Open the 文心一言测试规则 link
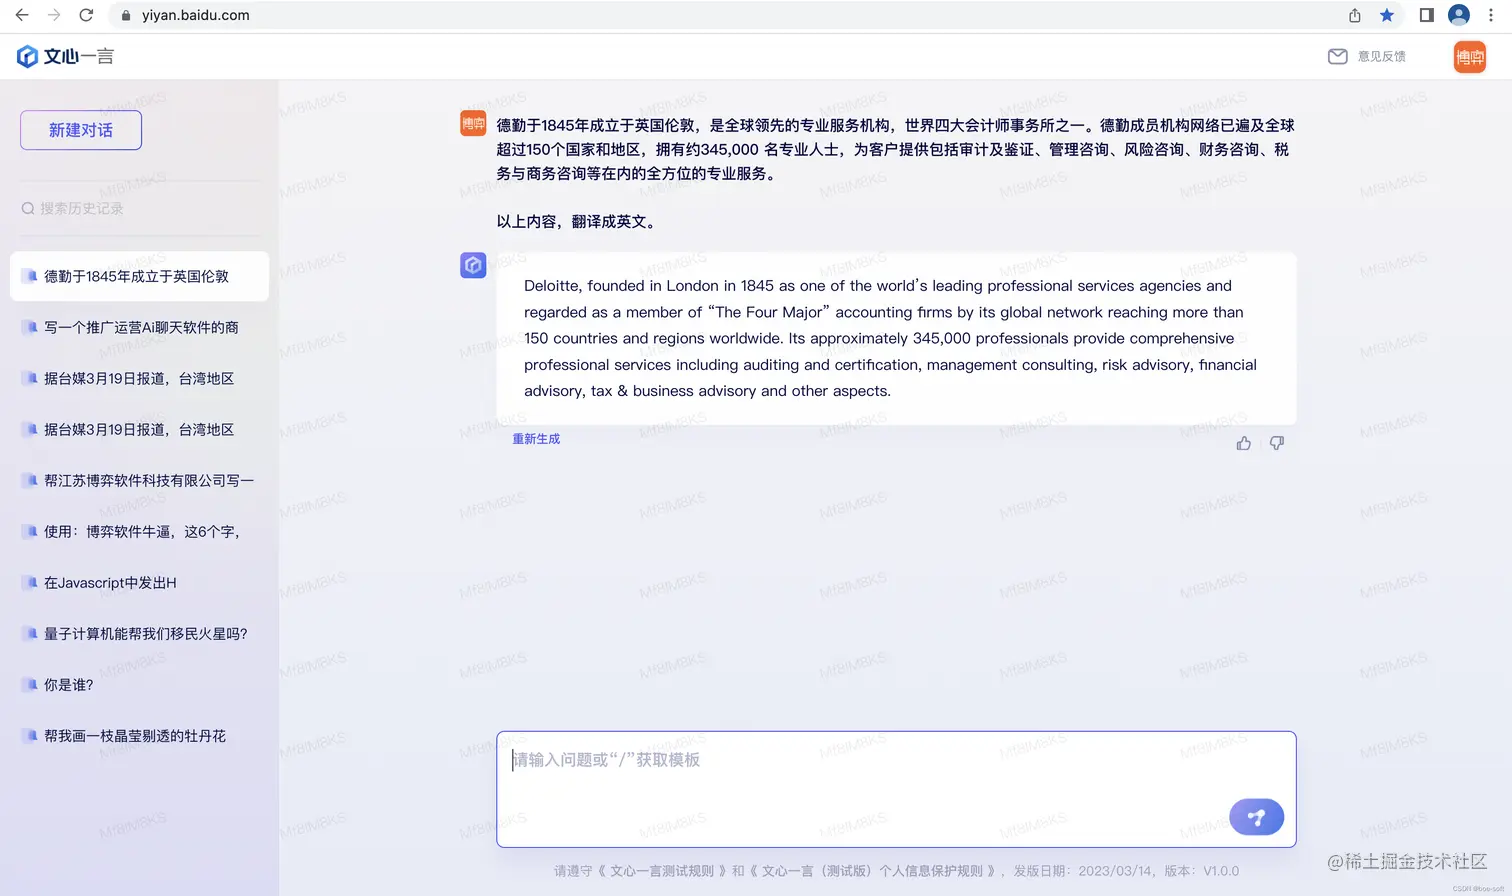This screenshot has height=896, width=1512. 662,871
